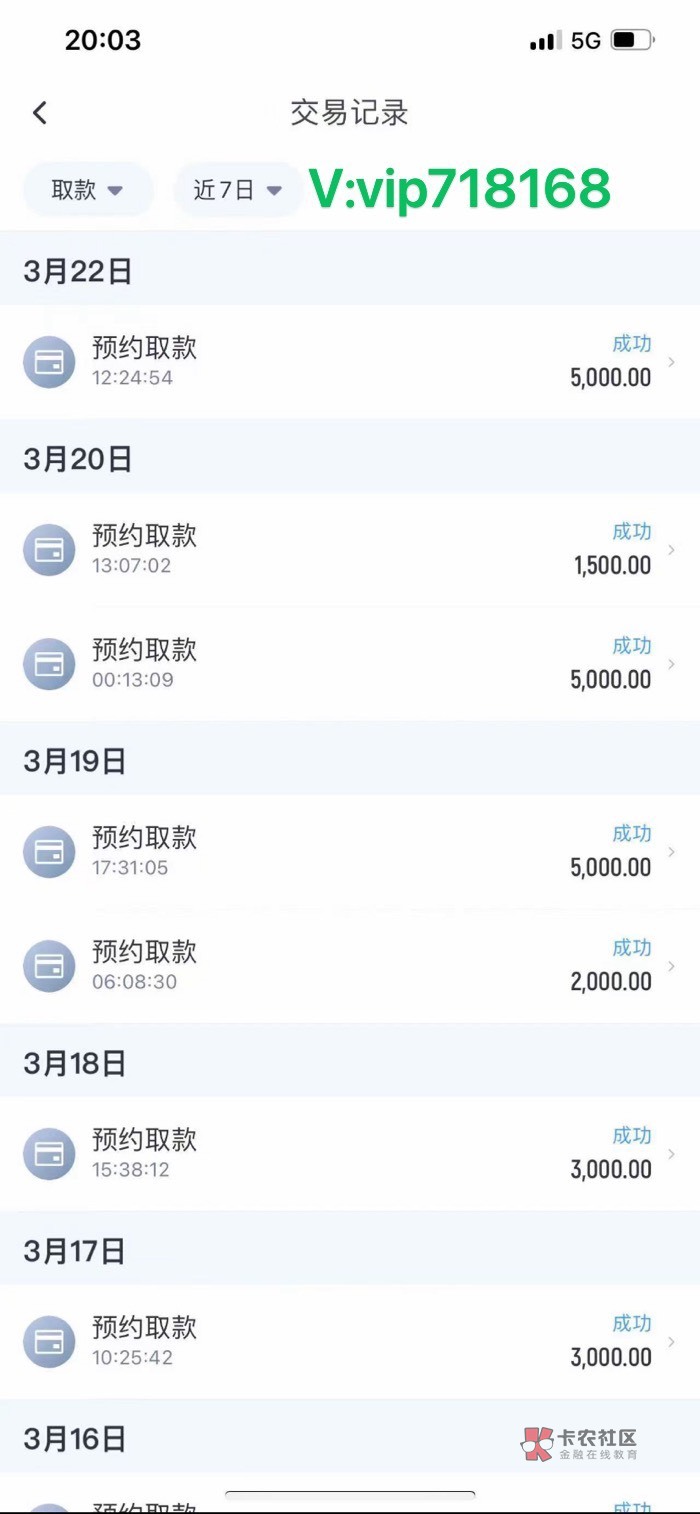700x1514 pixels.
Task: Tap card icon of 10:25:42 withdrawal
Action: (49, 1342)
